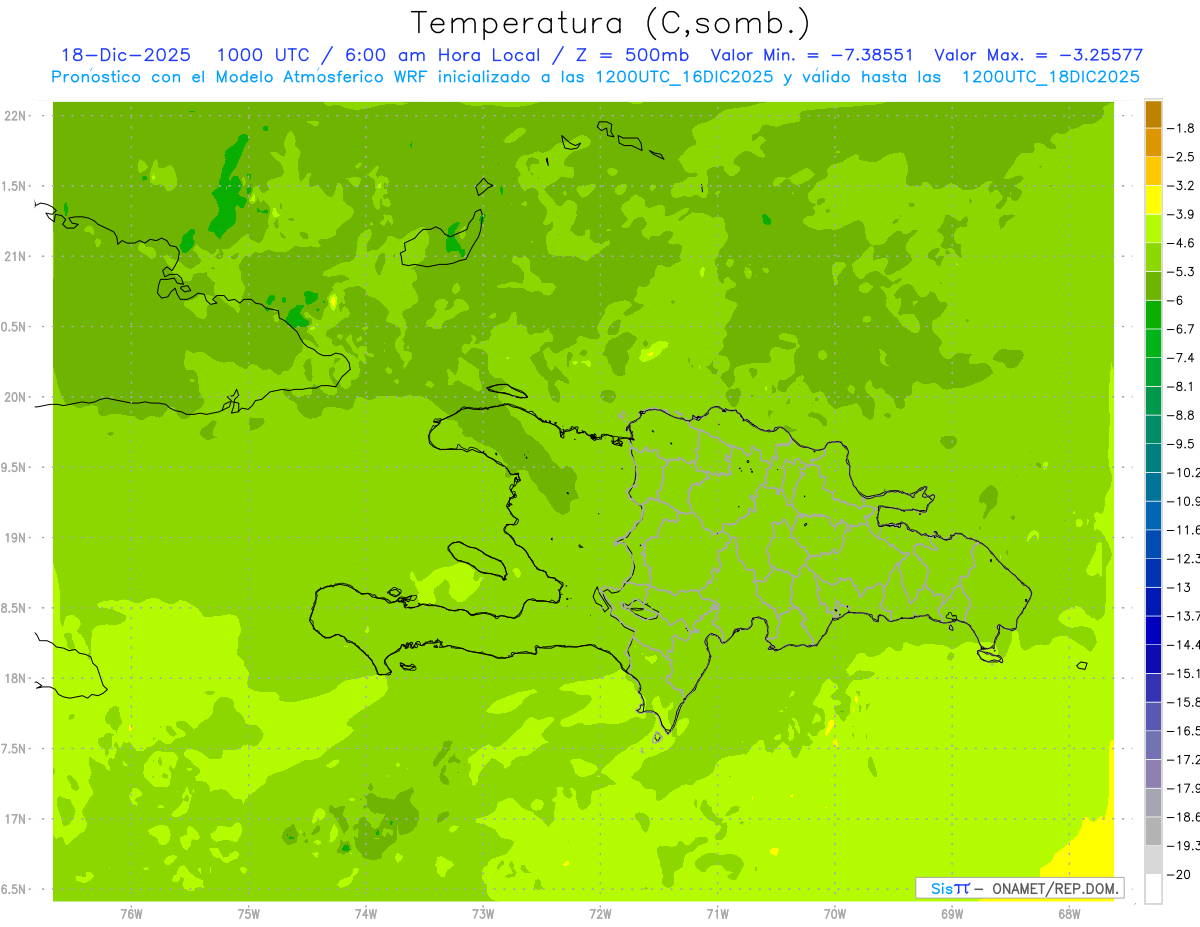The width and height of the screenshot is (1200, 927).
Task: Click the '22N' latitude axis label
Action: click(15, 116)
